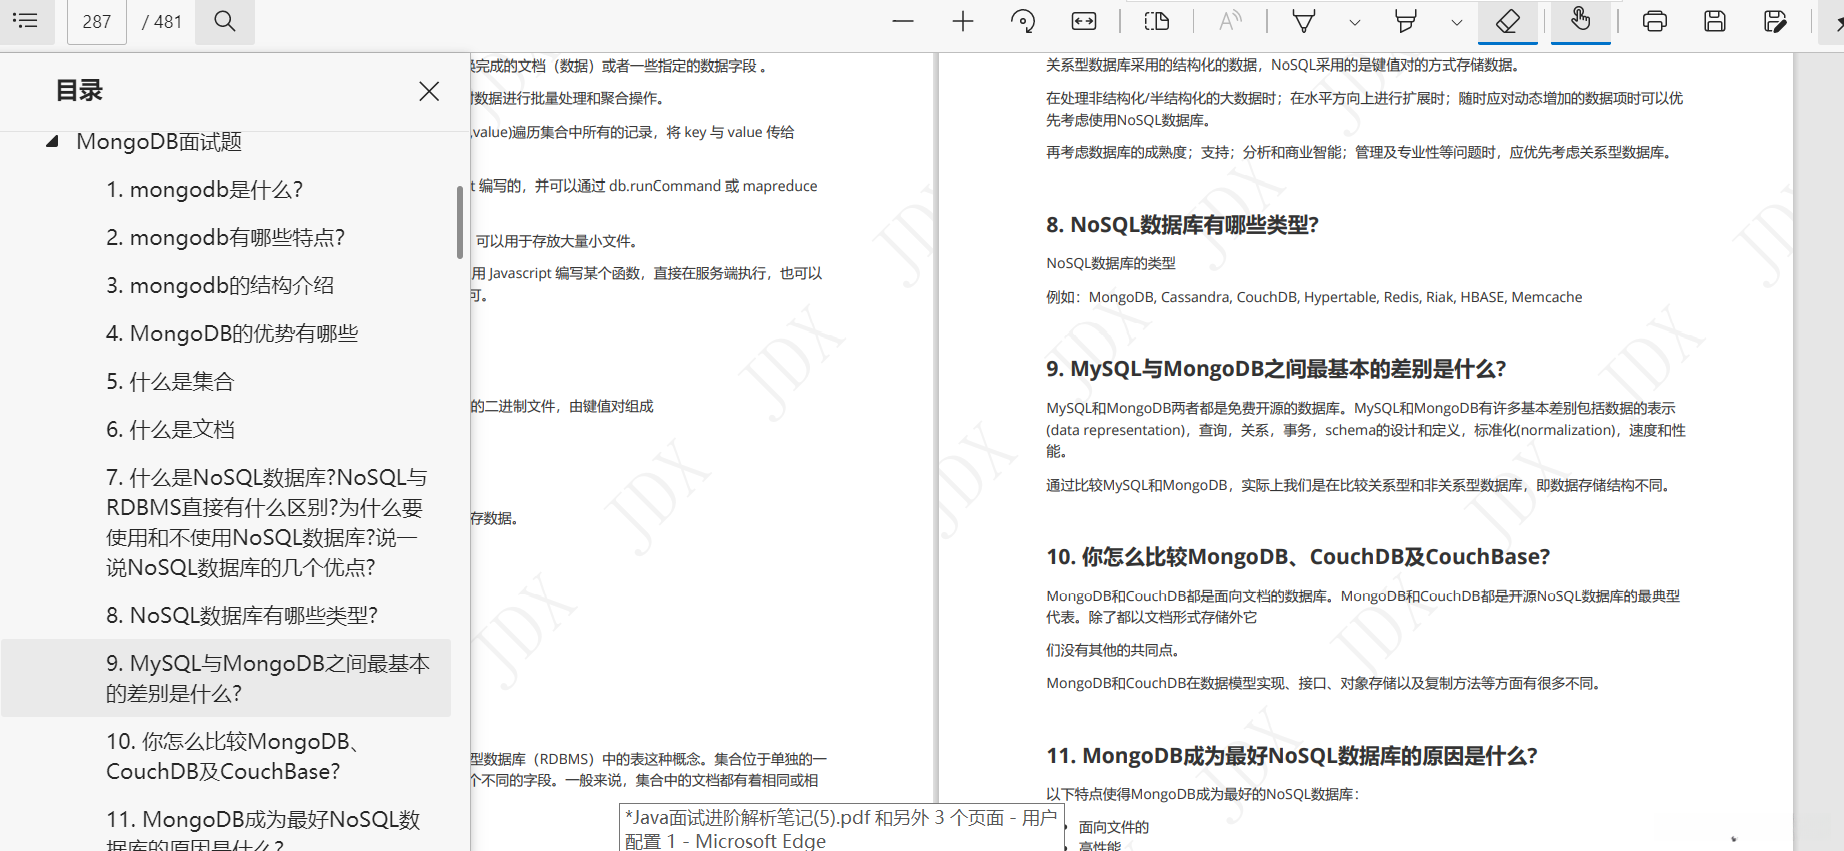Screen dimensions: 1844x851
Task: Open the draw pen options dropdown
Action: [1355, 22]
